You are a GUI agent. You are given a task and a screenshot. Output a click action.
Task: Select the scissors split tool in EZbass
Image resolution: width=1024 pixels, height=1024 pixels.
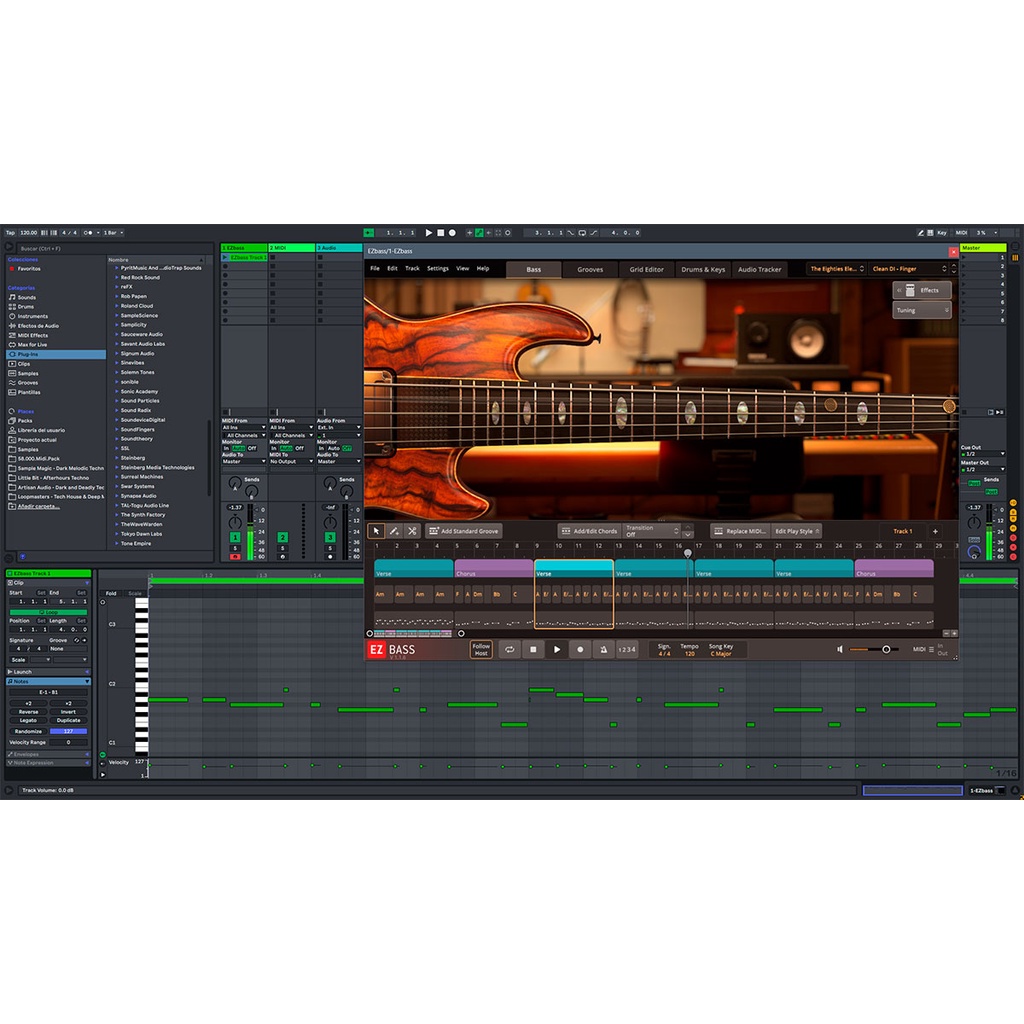[x=411, y=531]
